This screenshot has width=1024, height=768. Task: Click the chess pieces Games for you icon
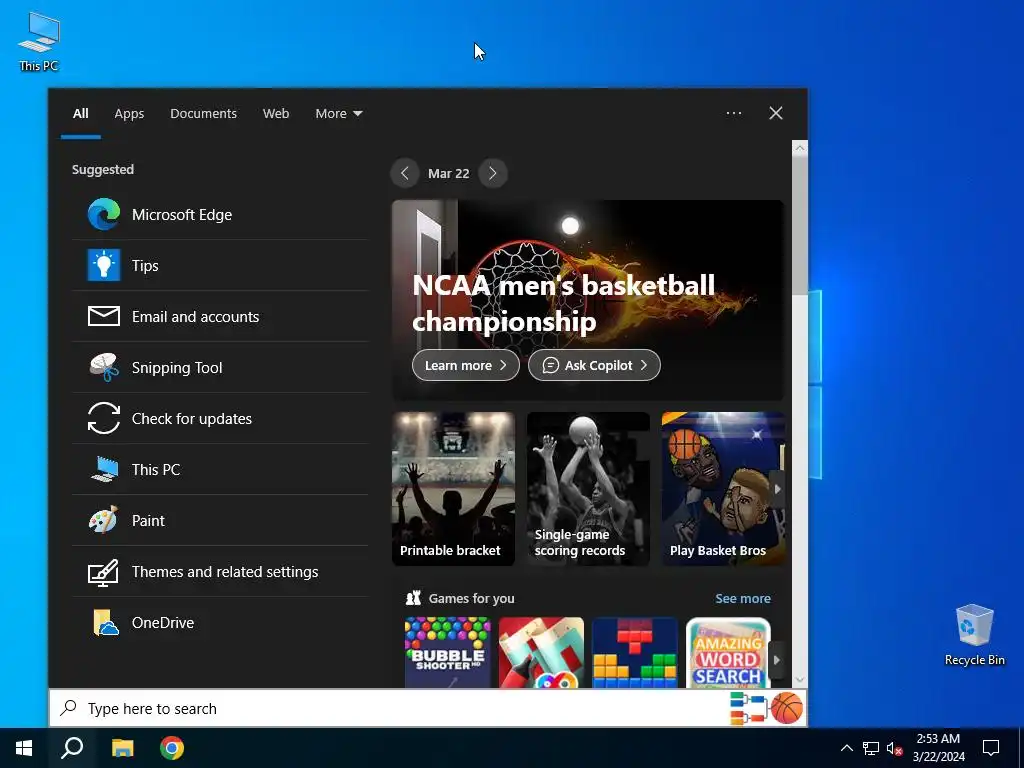pos(413,598)
